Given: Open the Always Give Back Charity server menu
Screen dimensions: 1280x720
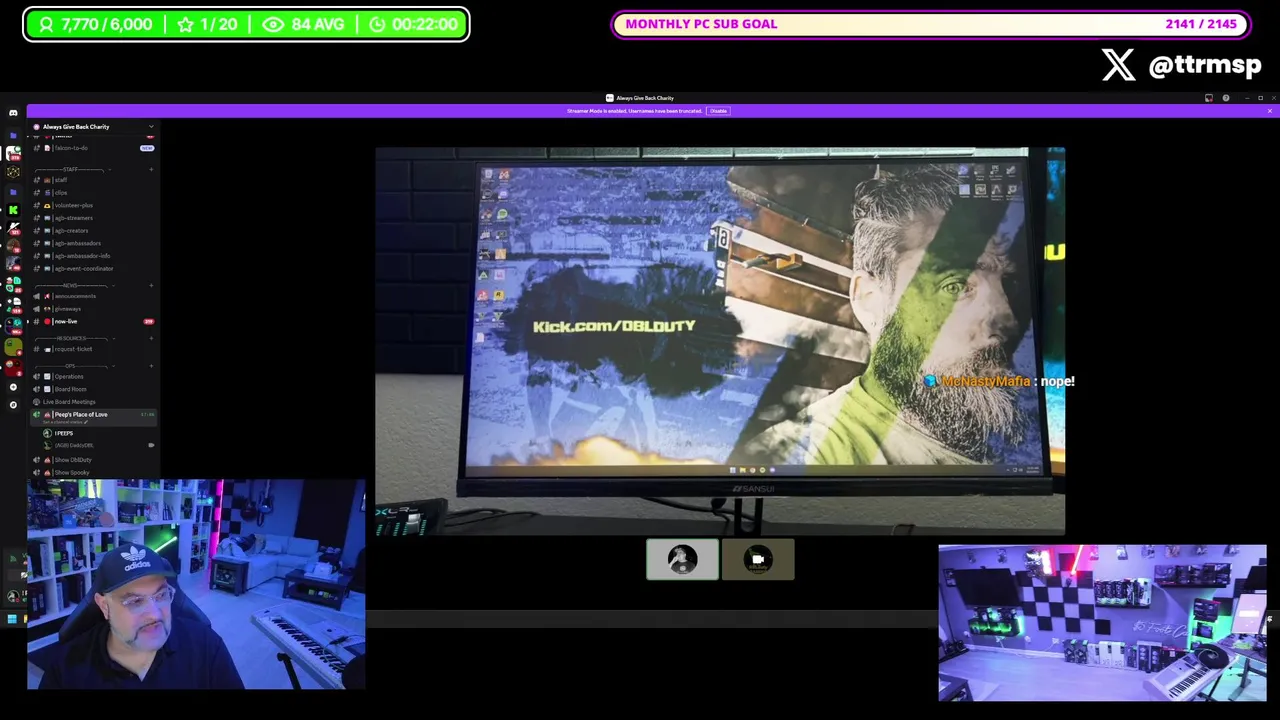Looking at the screenshot, I should tap(93, 127).
